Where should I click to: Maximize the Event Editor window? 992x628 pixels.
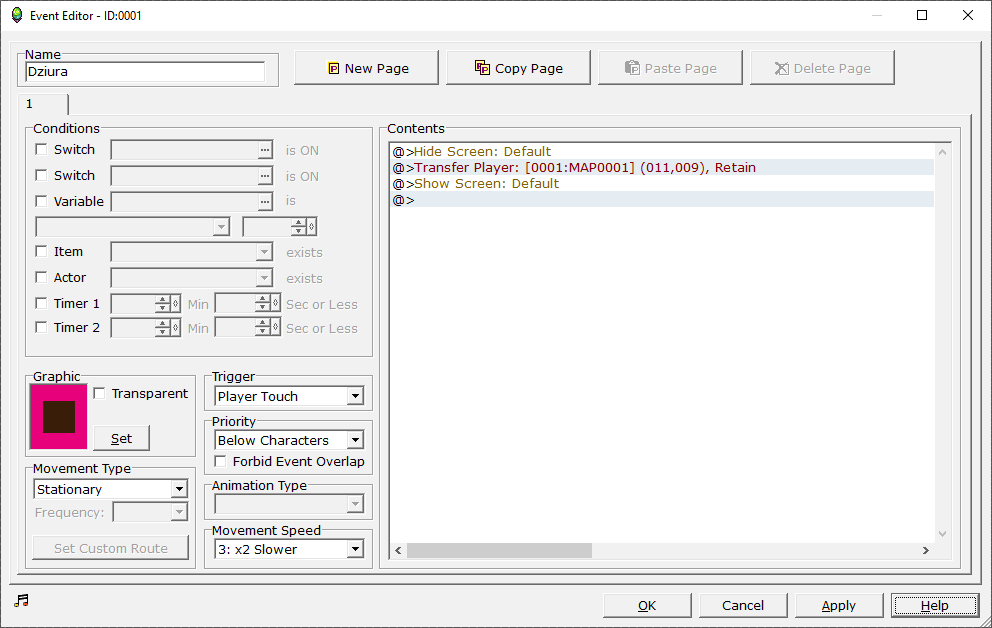click(x=922, y=15)
